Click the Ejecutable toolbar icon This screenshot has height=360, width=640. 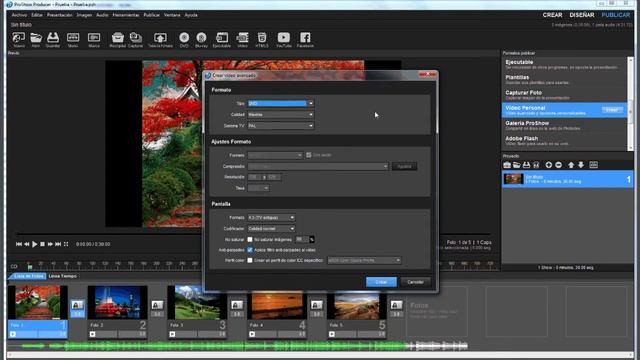222,39
